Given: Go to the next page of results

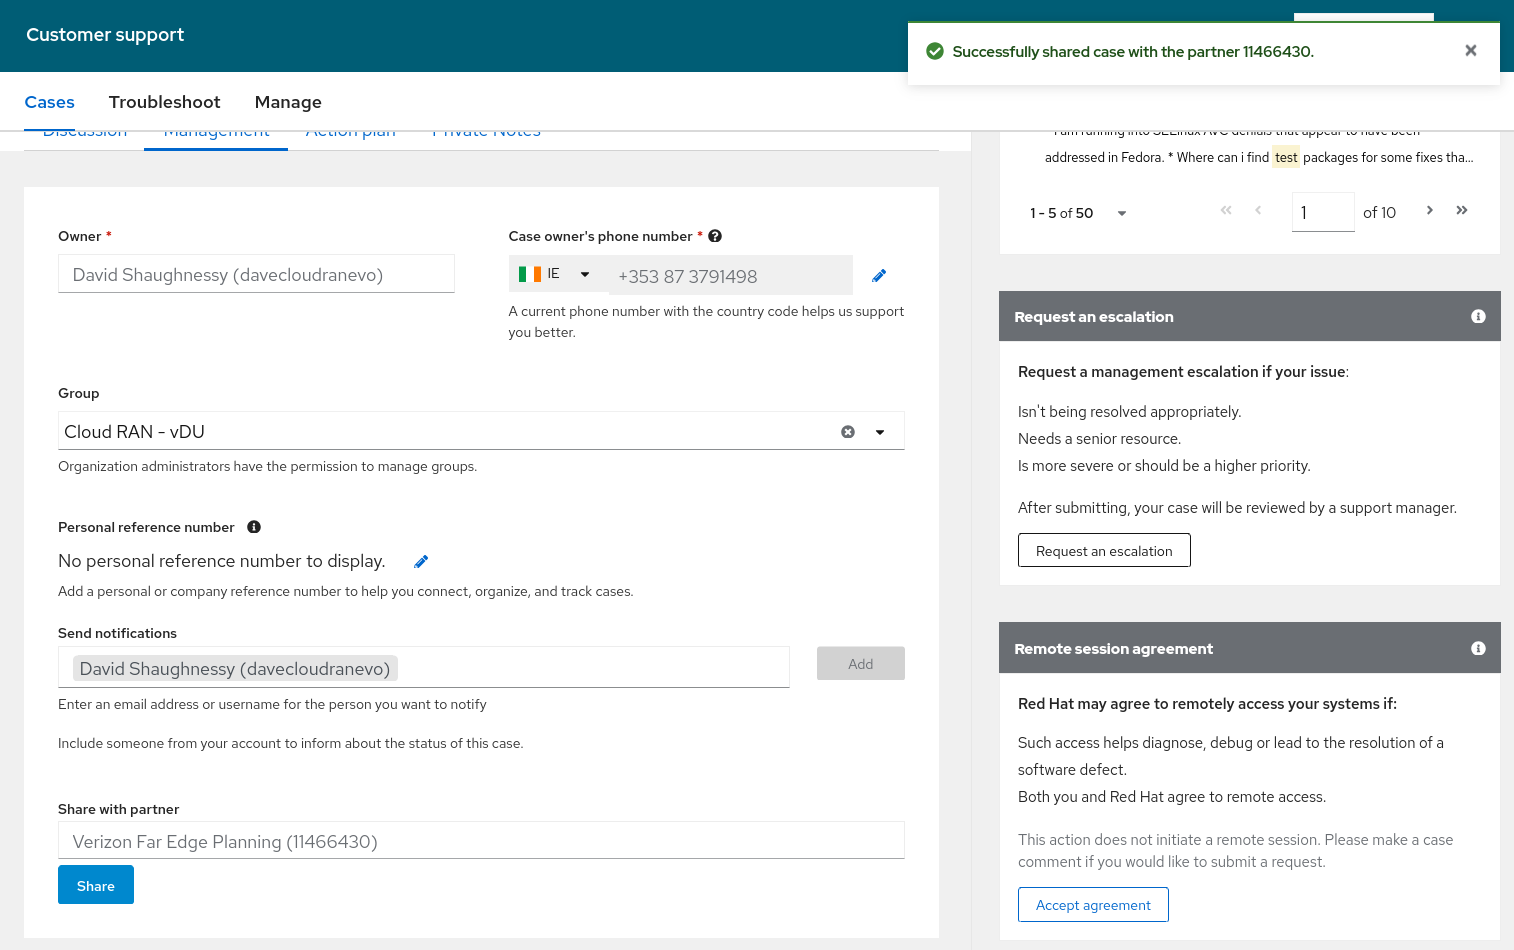Looking at the screenshot, I should 1430,210.
